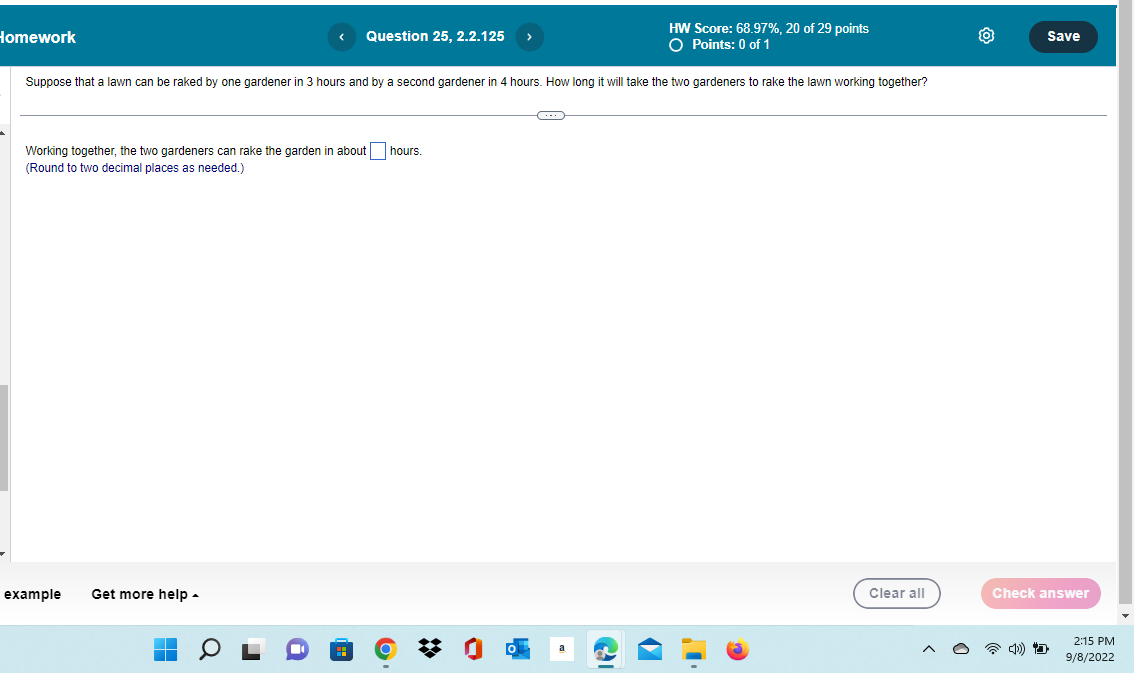
Task: Open the homework settings gear
Action: point(986,35)
